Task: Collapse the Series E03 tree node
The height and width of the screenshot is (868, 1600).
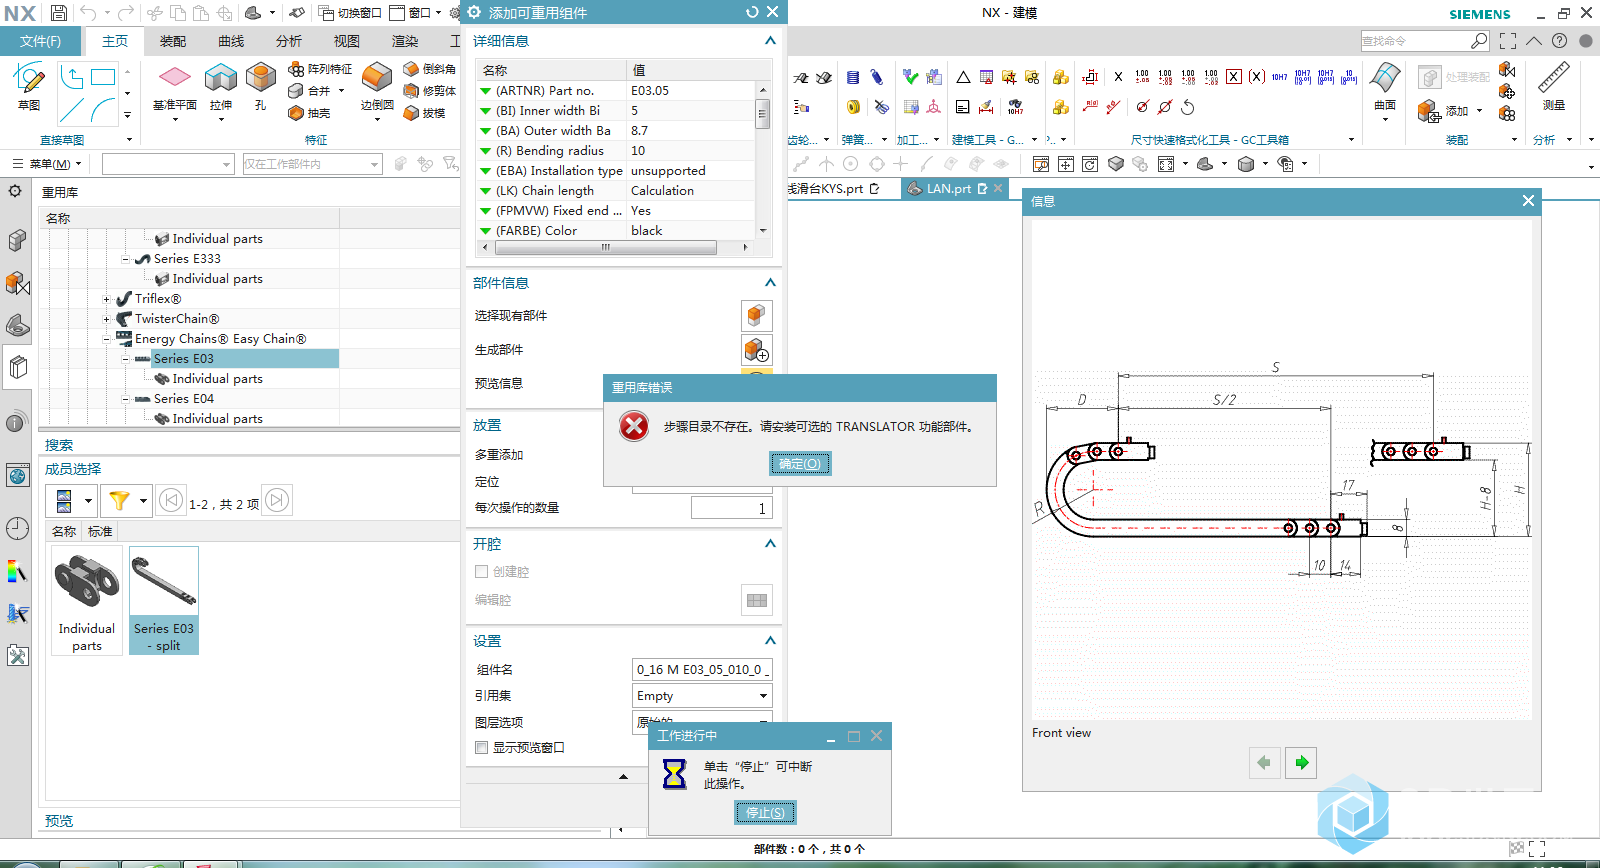Action: tap(126, 359)
